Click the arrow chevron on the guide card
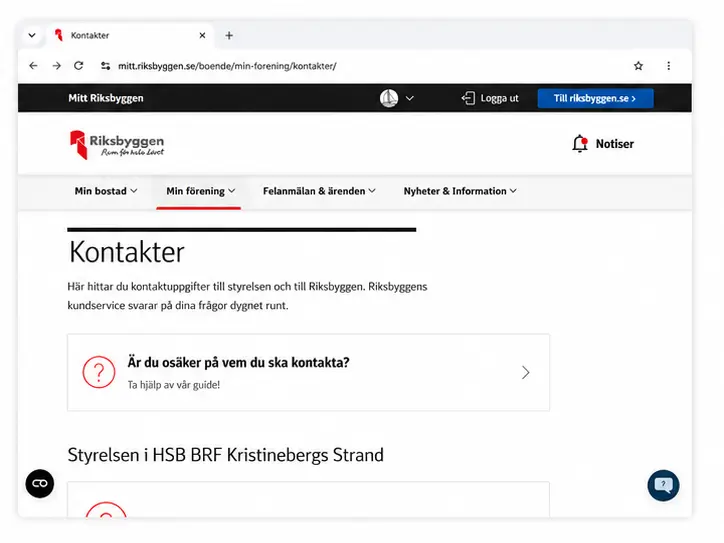 coord(525,373)
